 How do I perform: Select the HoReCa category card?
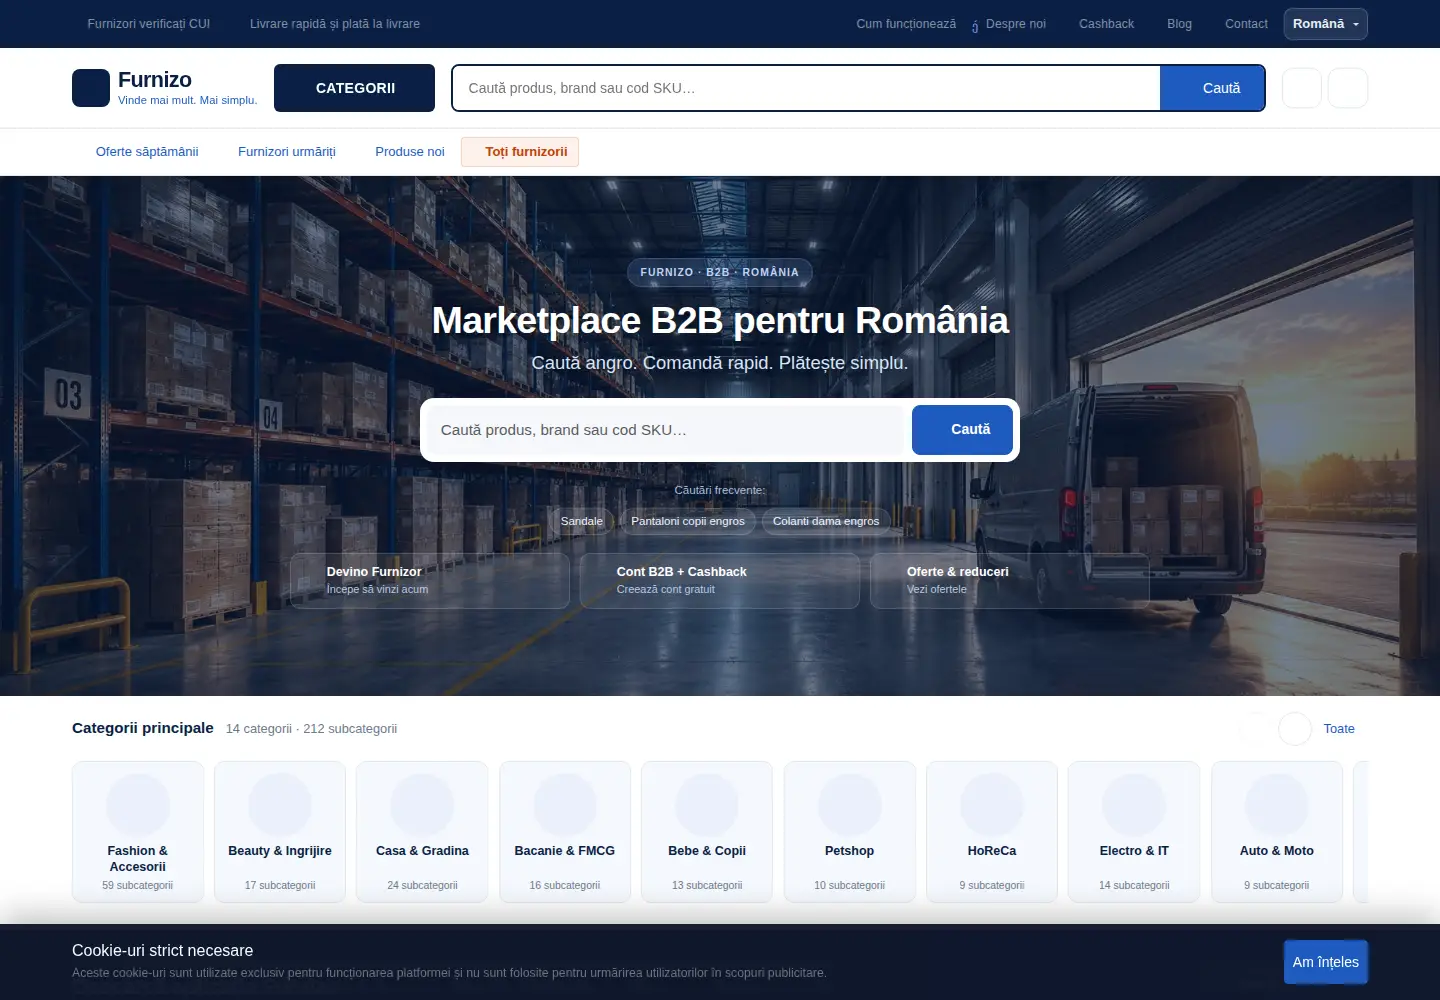point(992,832)
